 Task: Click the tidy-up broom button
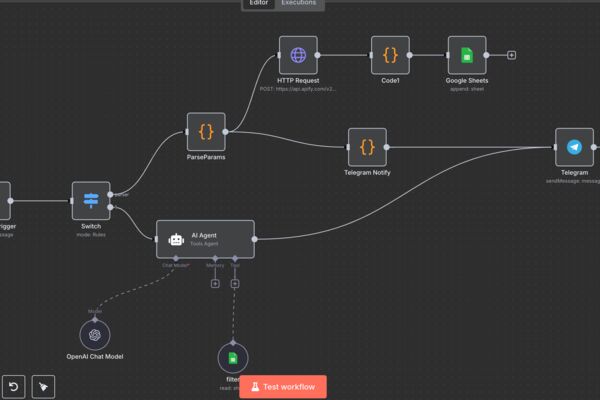click(43, 387)
